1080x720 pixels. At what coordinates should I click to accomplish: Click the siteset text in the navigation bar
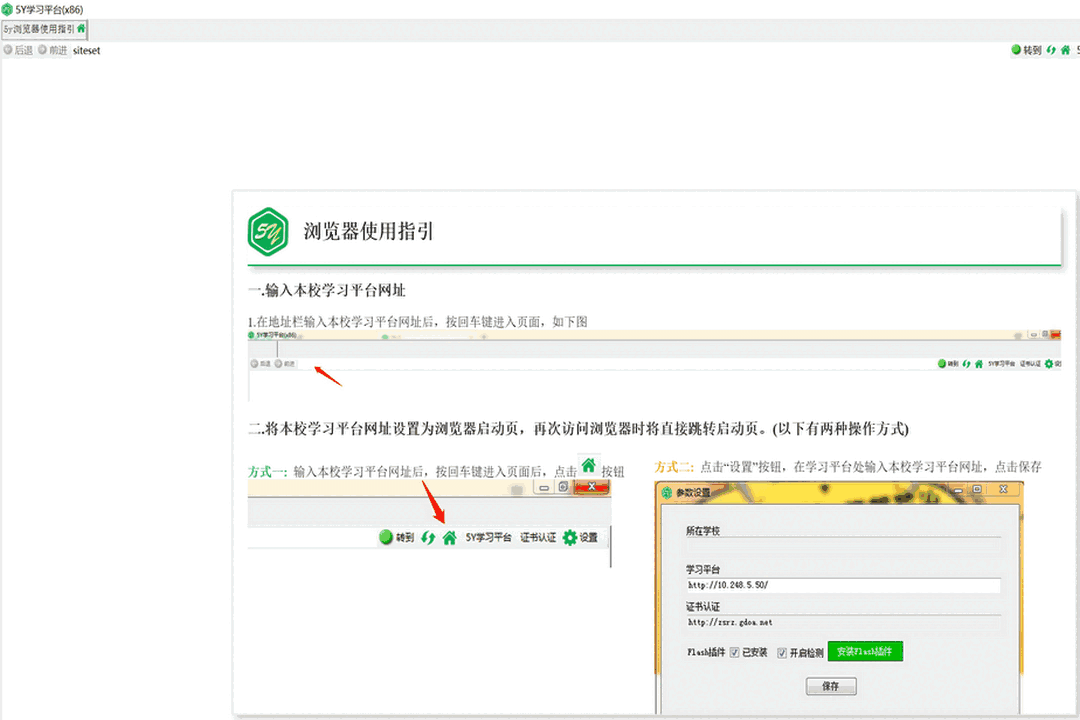click(x=86, y=50)
